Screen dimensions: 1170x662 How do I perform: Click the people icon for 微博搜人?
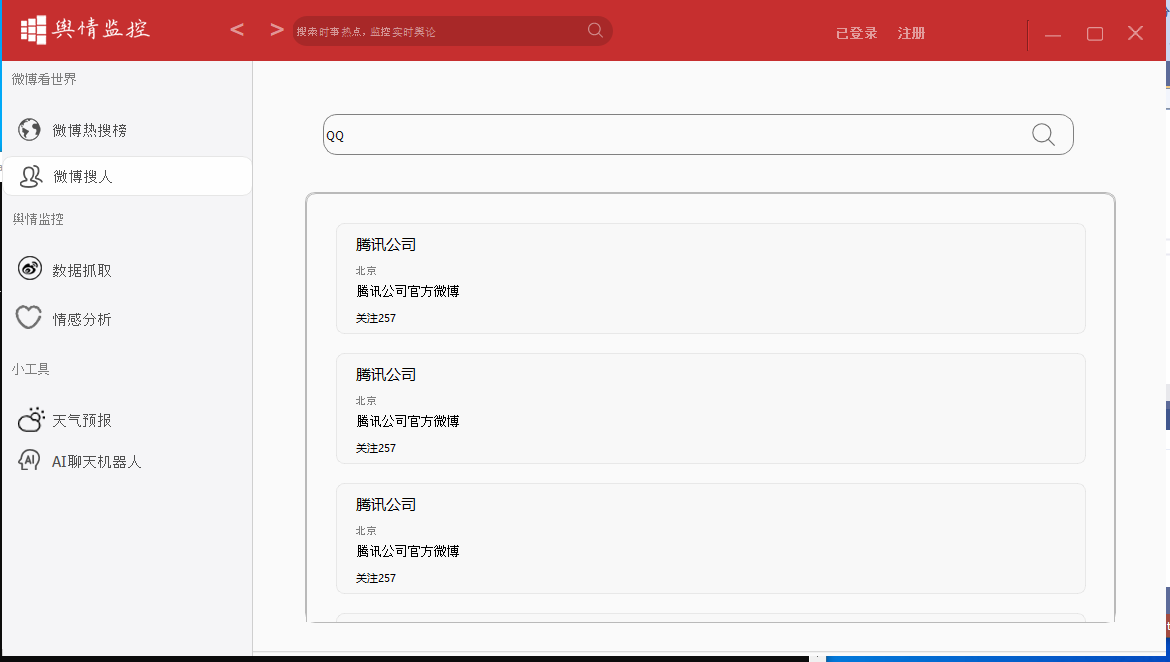coord(31,176)
